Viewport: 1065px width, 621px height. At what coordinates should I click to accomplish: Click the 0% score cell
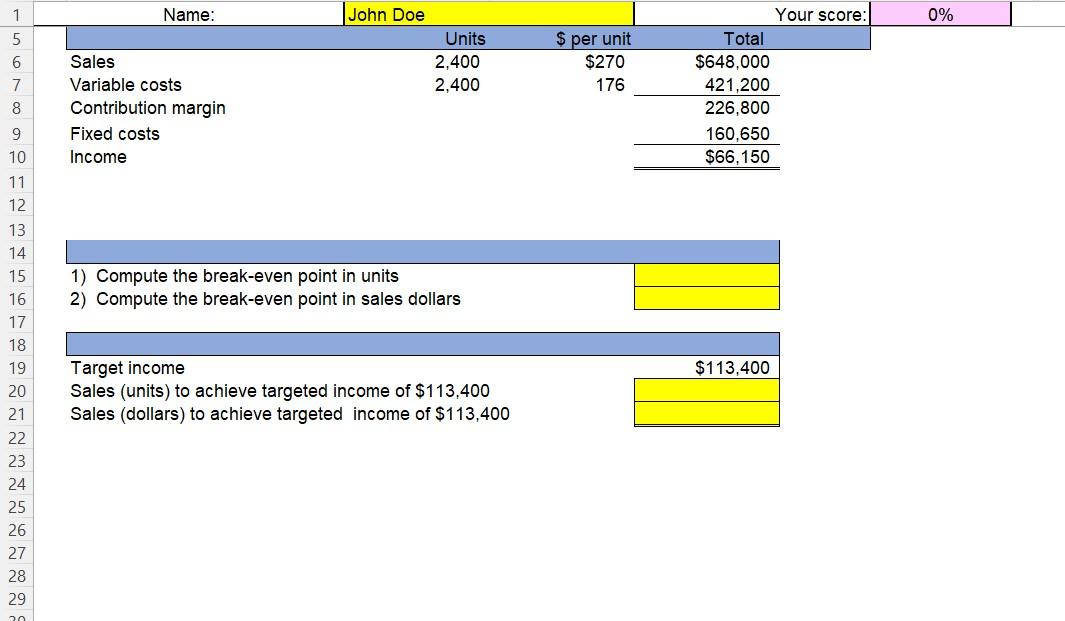point(940,14)
